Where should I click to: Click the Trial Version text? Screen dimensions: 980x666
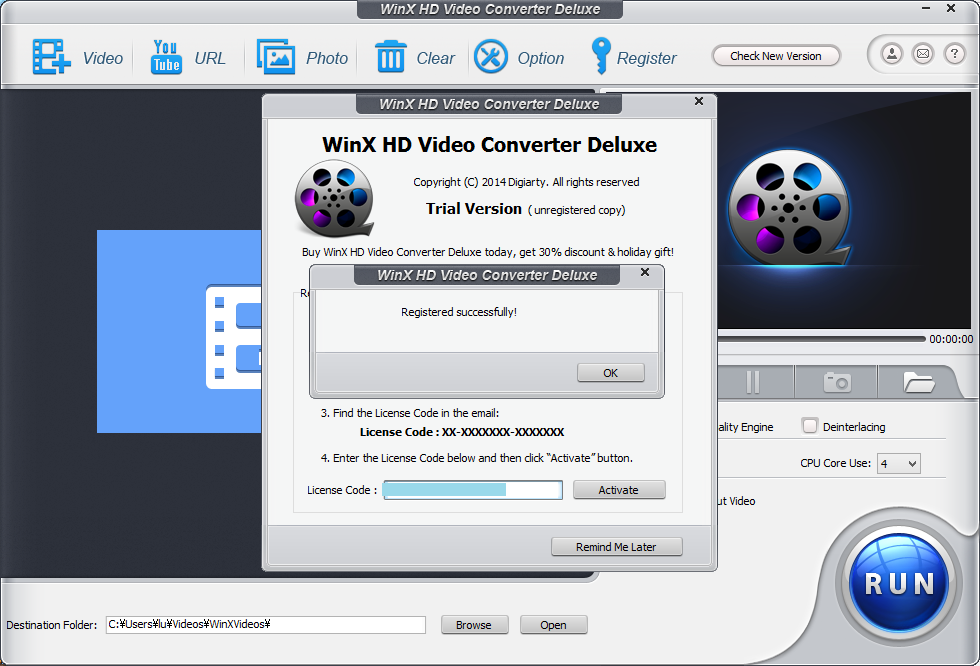pyautogui.click(x=474, y=209)
